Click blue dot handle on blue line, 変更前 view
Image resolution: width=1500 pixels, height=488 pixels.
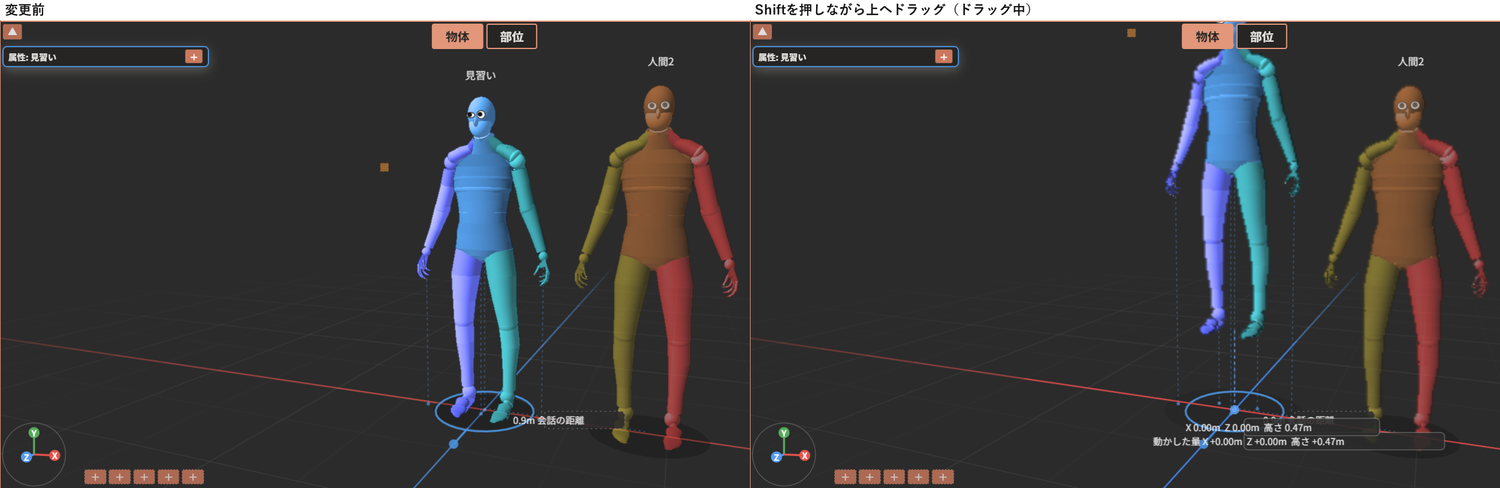(453, 443)
